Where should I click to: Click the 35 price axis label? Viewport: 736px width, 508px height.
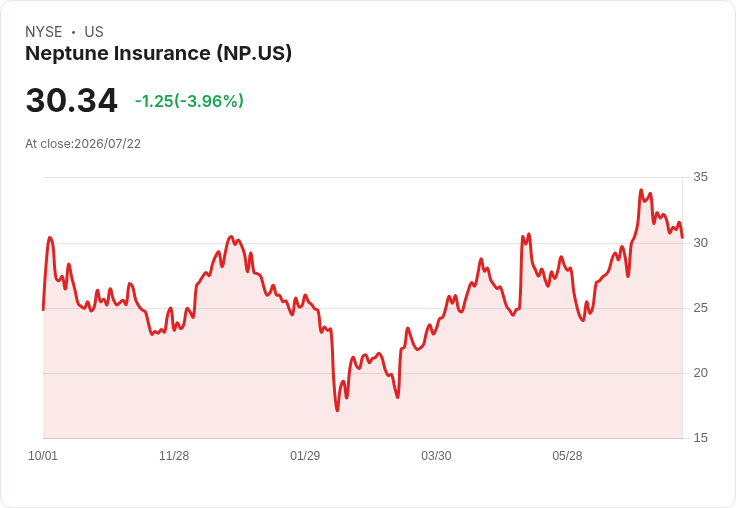[700, 177]
